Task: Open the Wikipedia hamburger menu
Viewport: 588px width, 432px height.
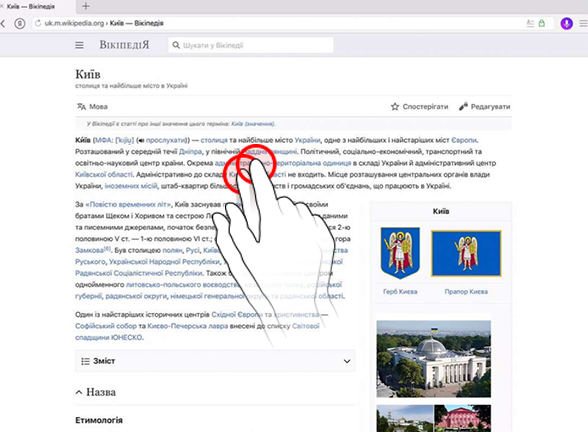Action: click(79, 45)
